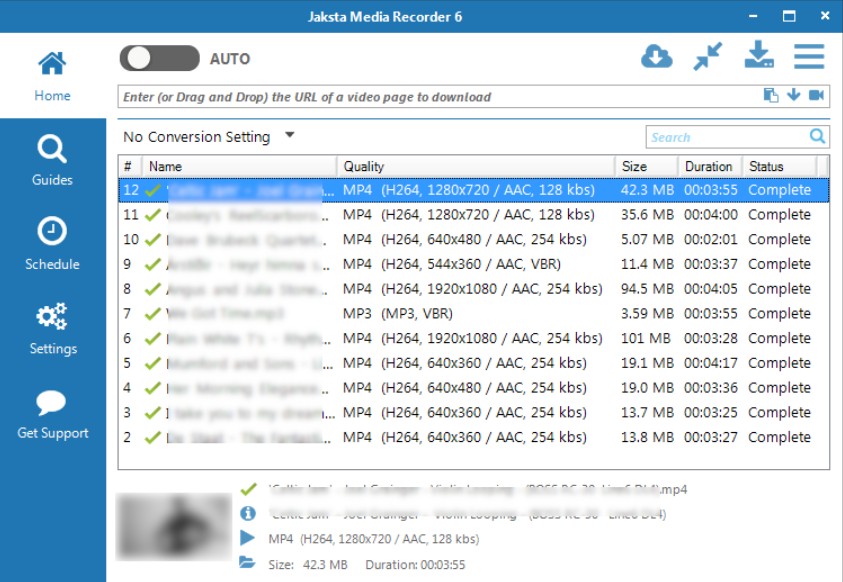Open containing folder icon in details
Screen dimensions: 843x582
click(x=247, y=563)
